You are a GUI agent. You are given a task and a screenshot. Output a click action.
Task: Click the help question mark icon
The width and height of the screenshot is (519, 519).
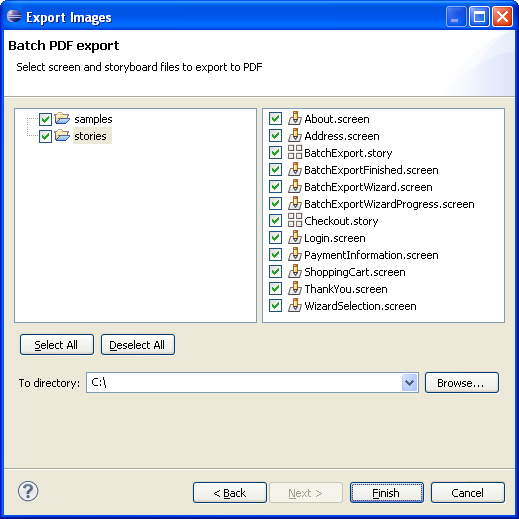[28, 491]
